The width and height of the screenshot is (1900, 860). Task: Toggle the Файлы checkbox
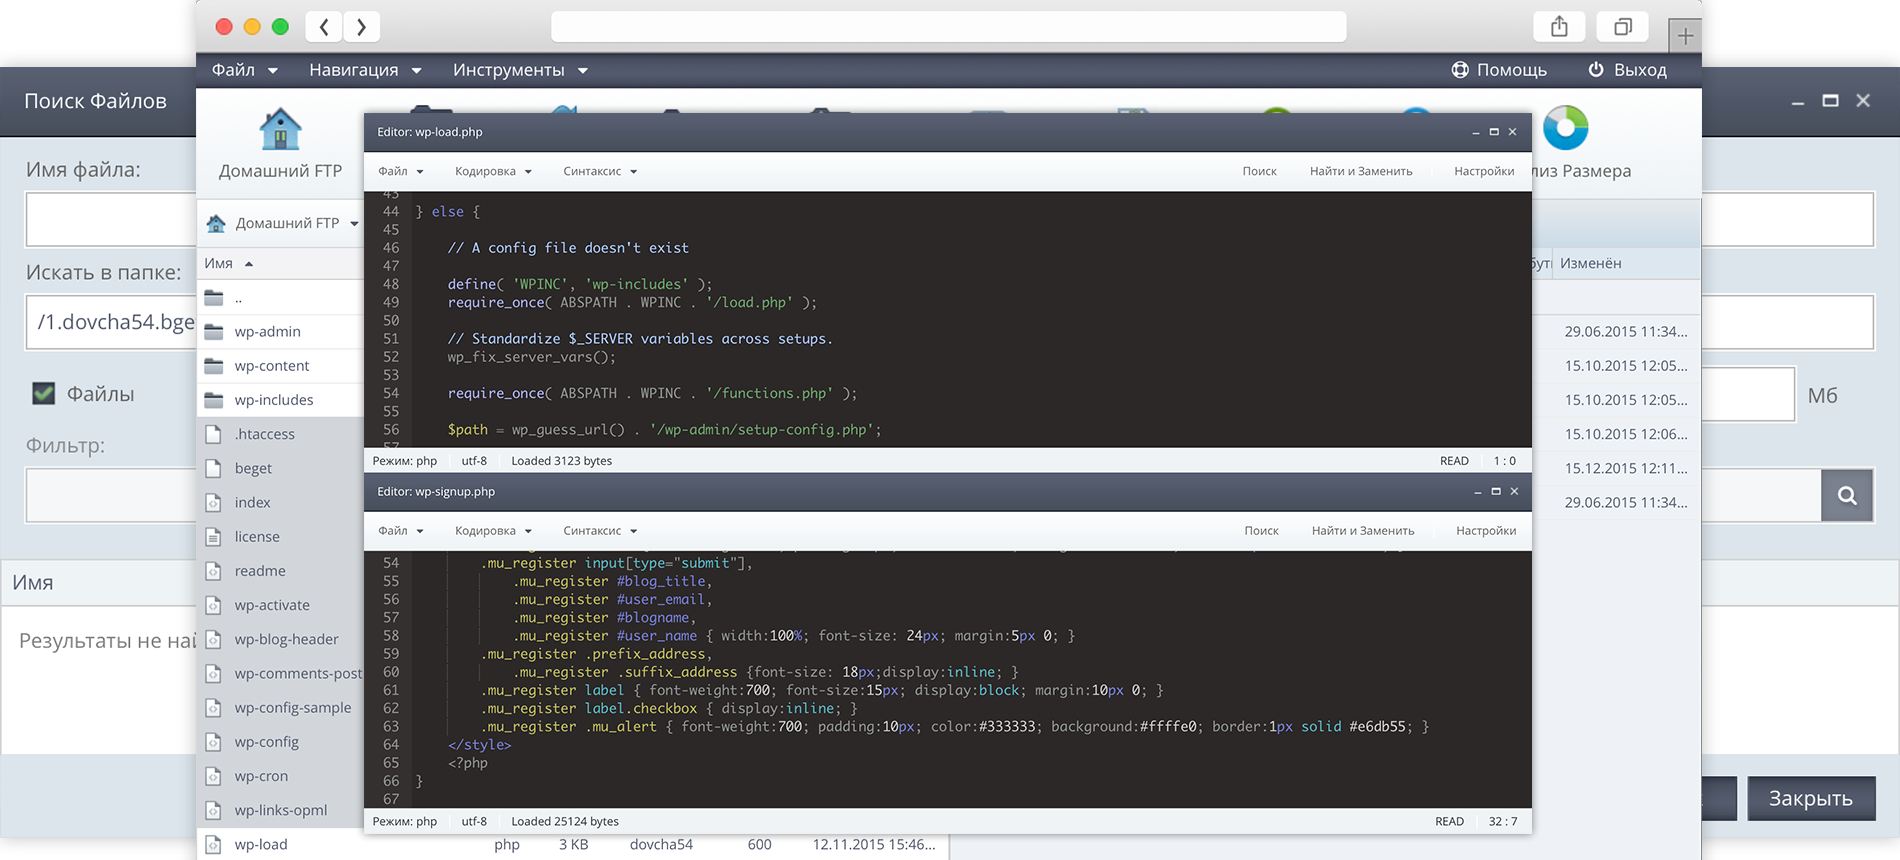43,394
